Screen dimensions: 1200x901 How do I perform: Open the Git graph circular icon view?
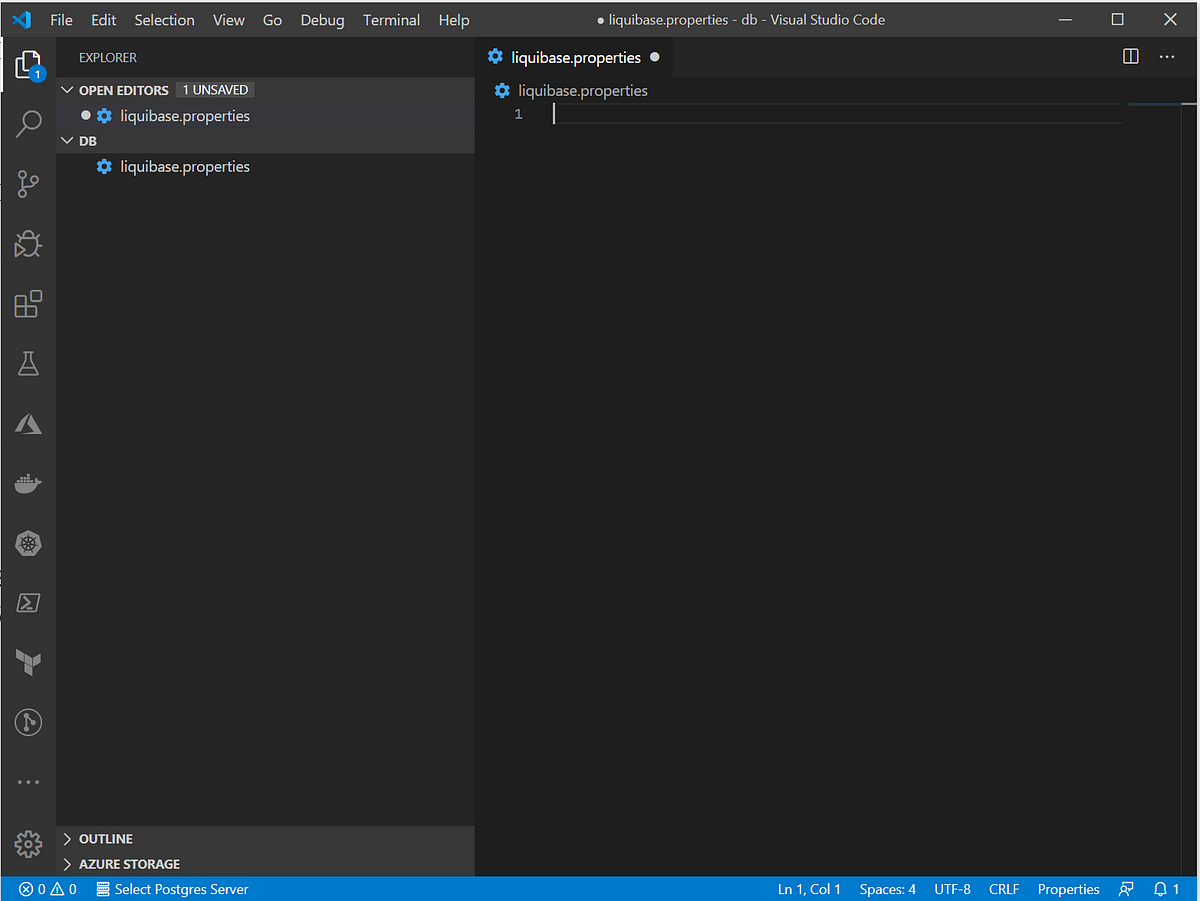(28, 722)
